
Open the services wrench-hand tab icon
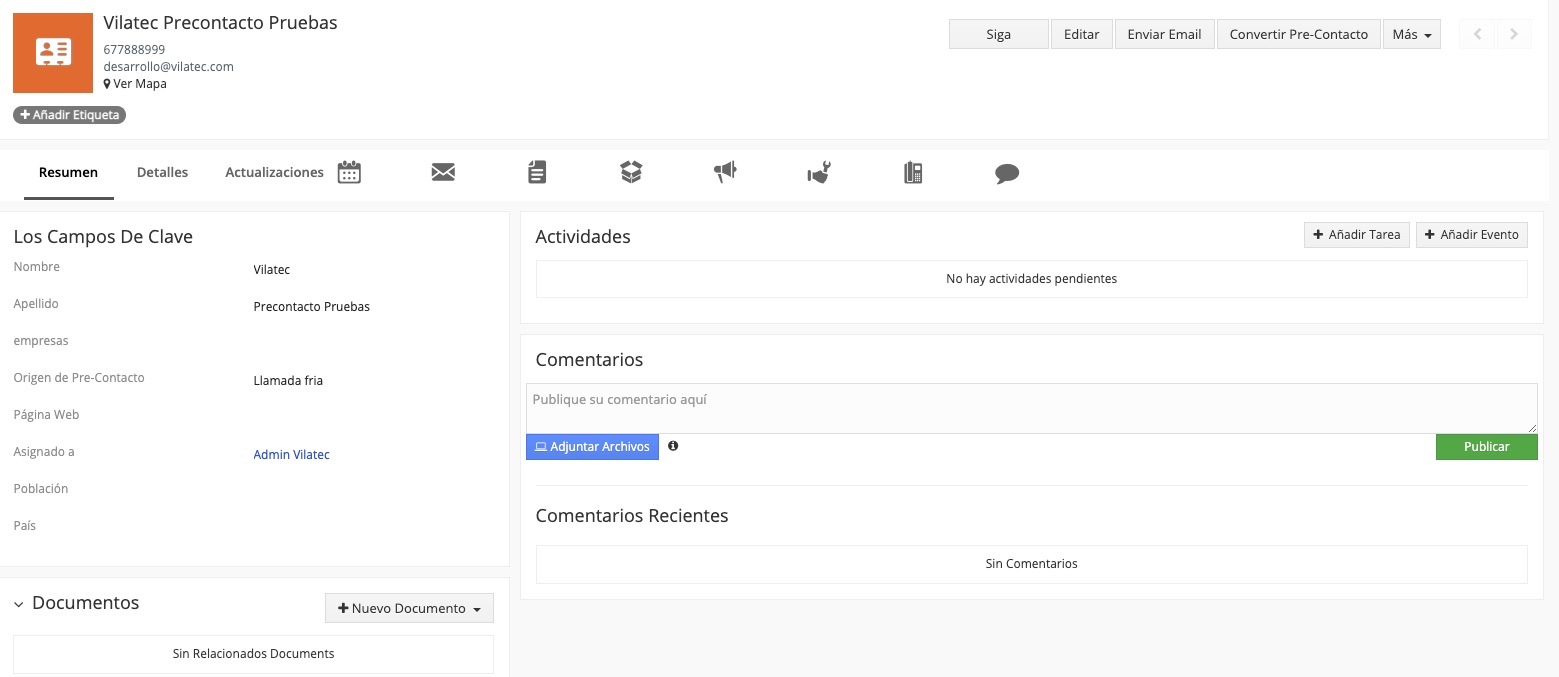(819, 174)
